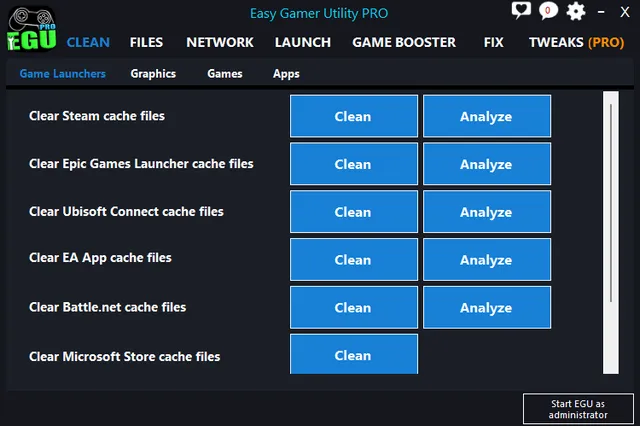Click 'Clear Ubisoft Connect cache files' label
The height and width of the screenshot is (426, 640).
[126, 211]
